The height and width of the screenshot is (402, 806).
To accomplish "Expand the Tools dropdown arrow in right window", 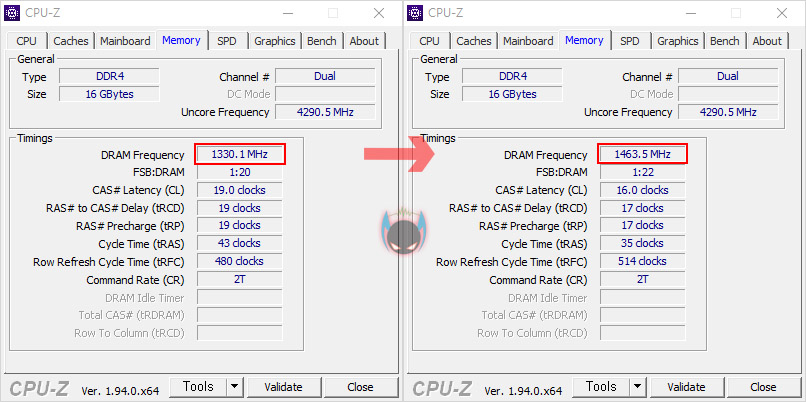I will [638, 387].
